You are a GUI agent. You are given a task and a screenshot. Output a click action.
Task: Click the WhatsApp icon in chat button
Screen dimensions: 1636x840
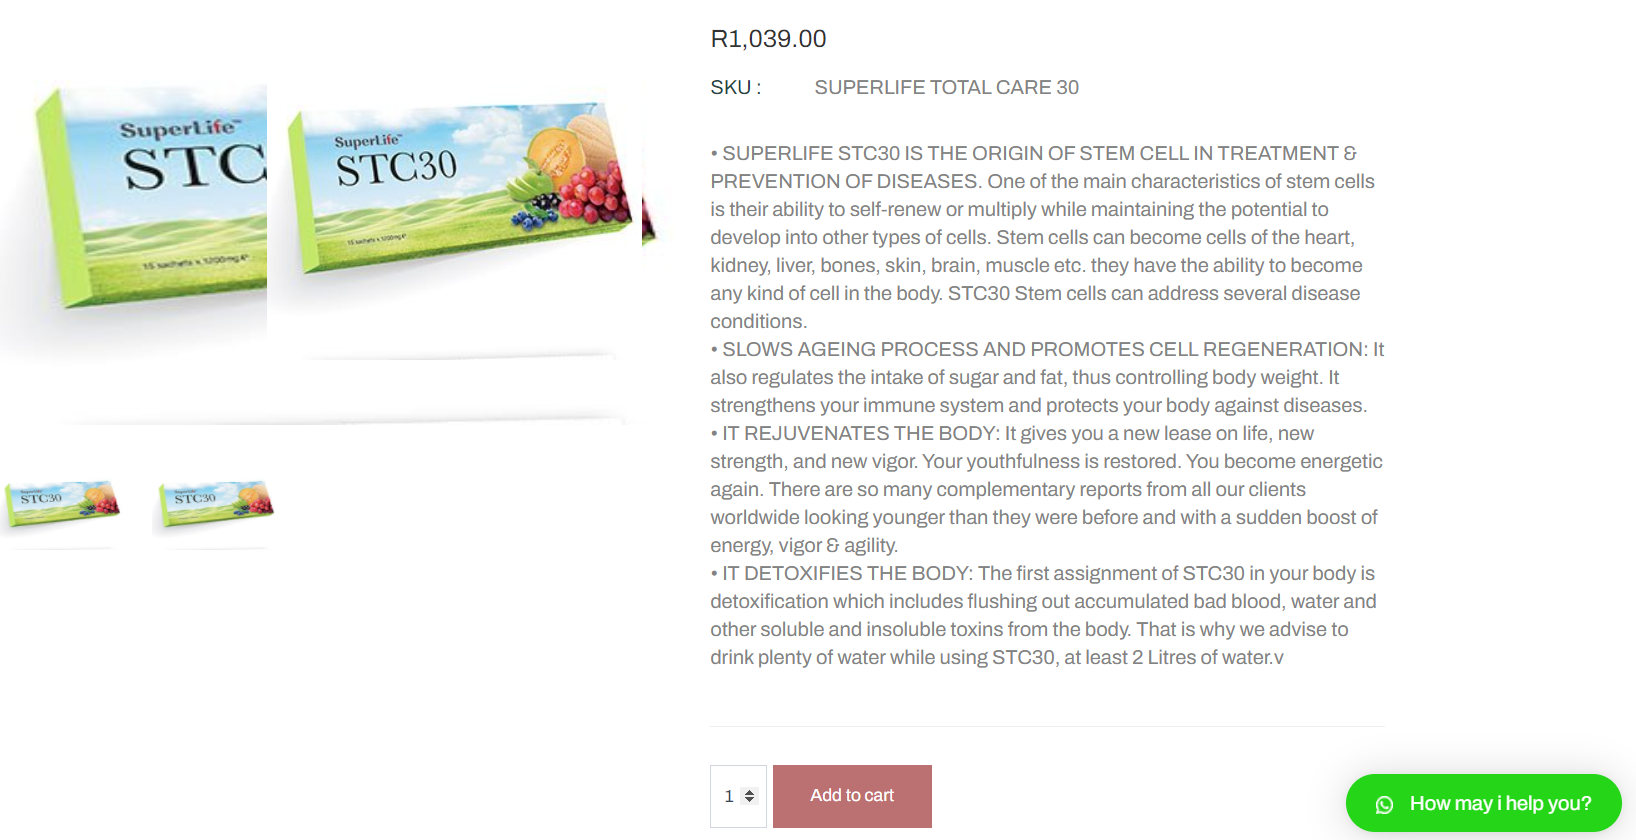(1384, 804)
